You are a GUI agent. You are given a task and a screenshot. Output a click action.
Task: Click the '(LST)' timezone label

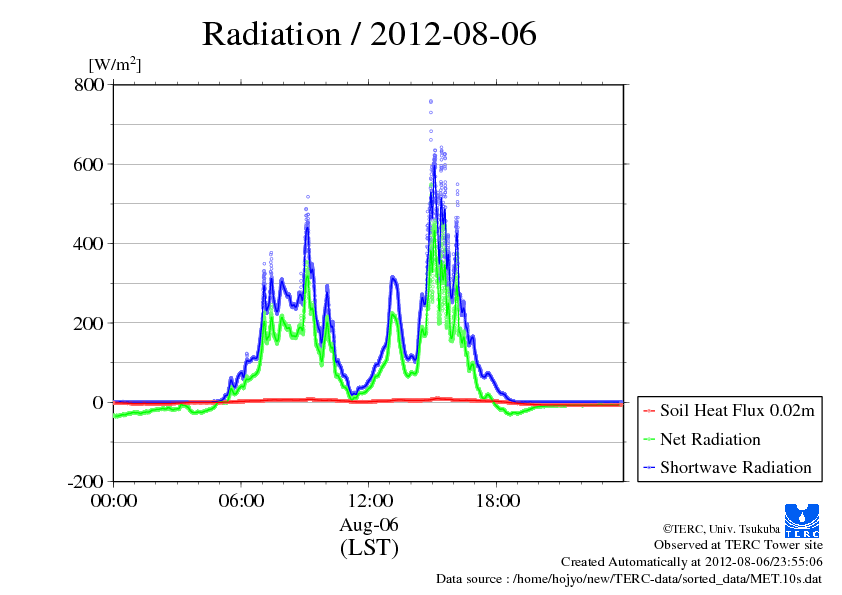pyautogui.click(x=369, y=548)
